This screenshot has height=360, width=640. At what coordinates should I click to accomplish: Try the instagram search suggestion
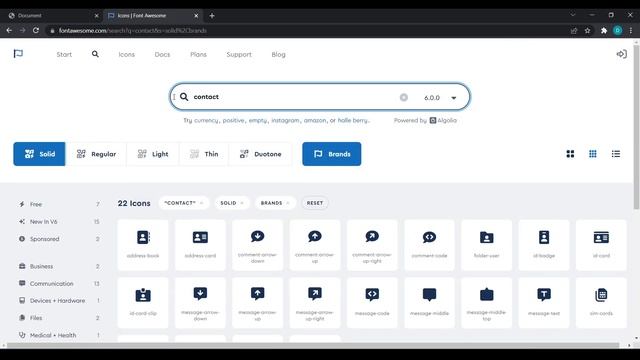coord(285,120)
